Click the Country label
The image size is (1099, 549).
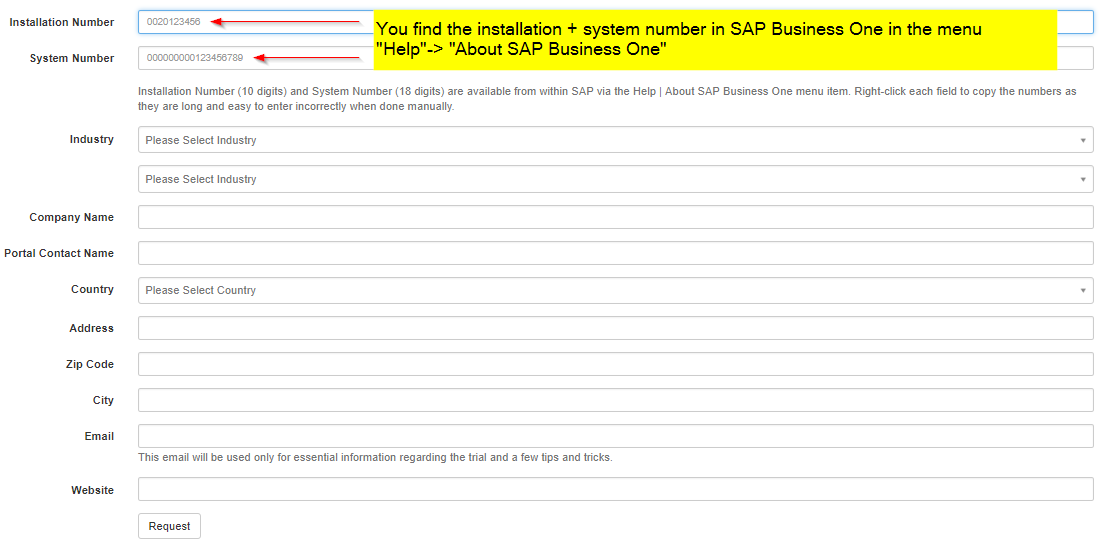click(x=92, y=290)
